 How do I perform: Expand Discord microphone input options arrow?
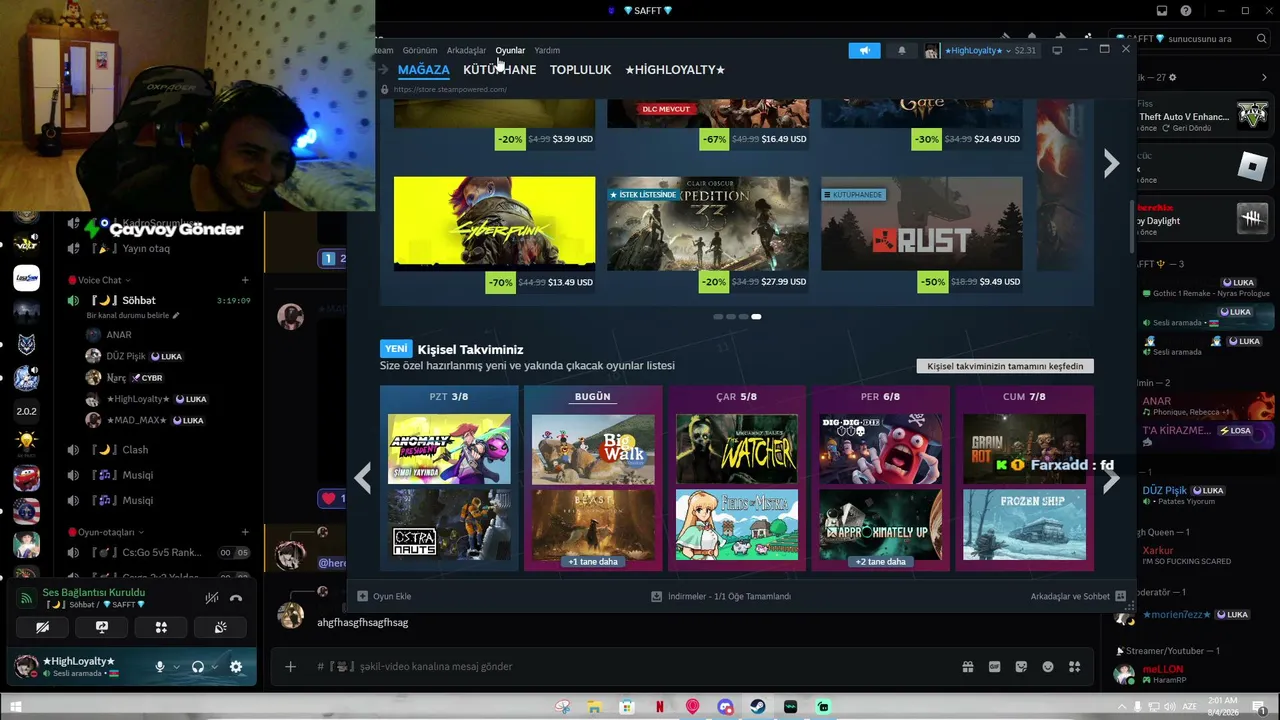click(176, 666)
